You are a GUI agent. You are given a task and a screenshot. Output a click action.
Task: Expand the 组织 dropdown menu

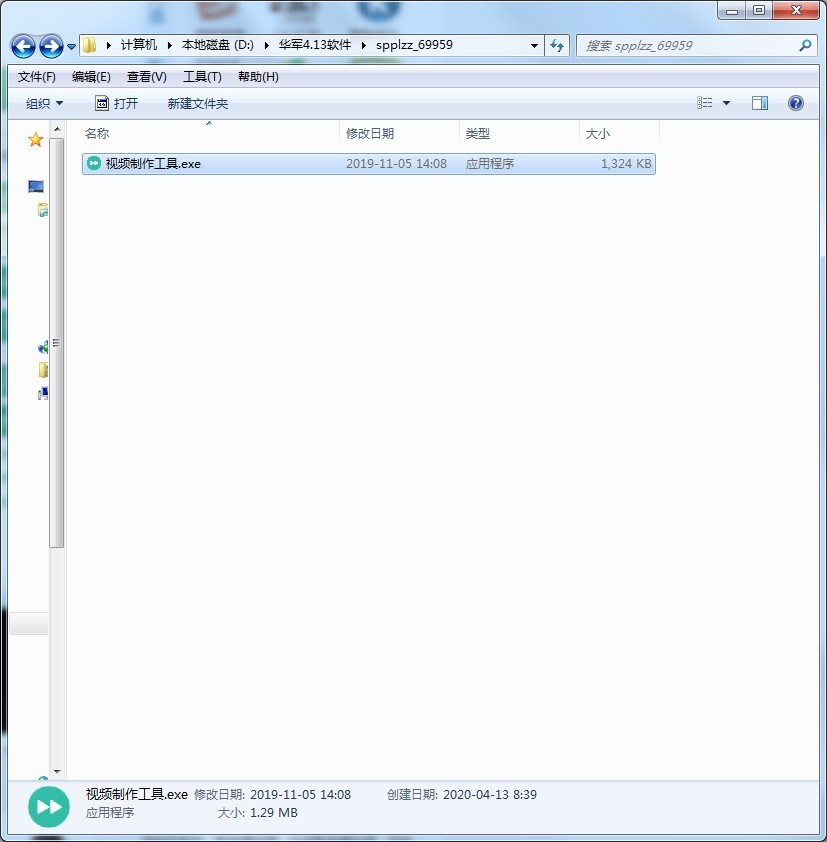tap(44, 103)
